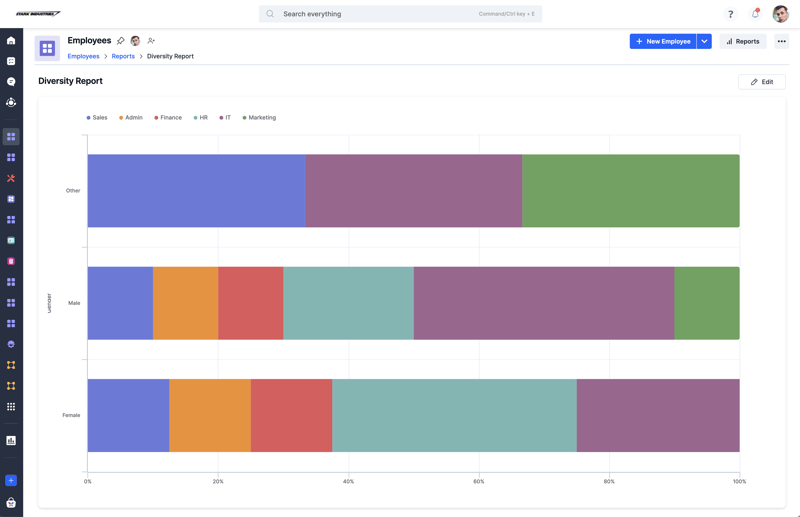Click the Search everything field
This screenshot has height=517, width=800.
coord(400,14)
